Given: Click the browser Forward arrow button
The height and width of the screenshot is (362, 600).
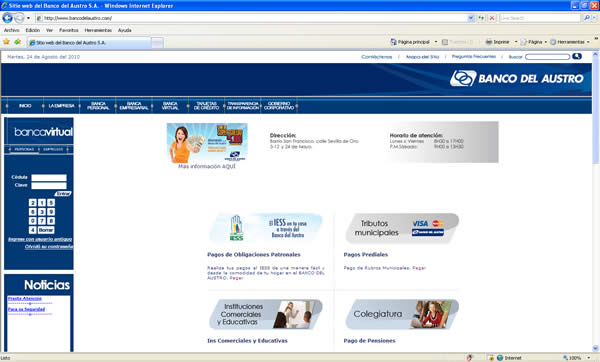Looking at the screenshot, I should click(x=19, y=18).
